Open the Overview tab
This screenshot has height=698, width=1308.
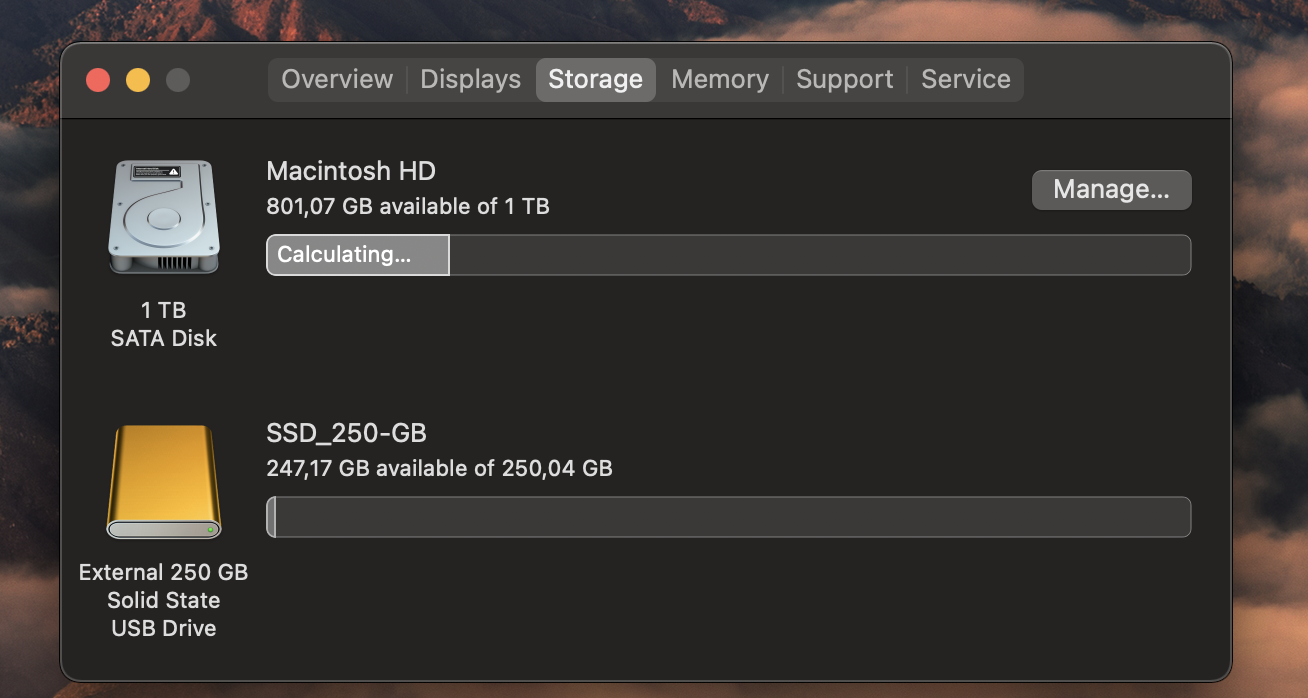[337, 80]
